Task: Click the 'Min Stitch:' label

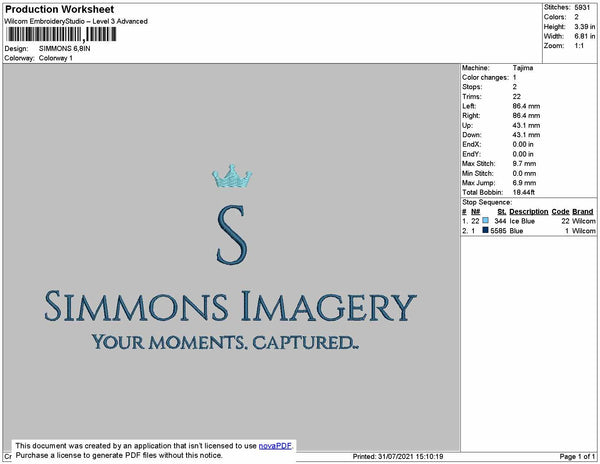Action: 478,173
